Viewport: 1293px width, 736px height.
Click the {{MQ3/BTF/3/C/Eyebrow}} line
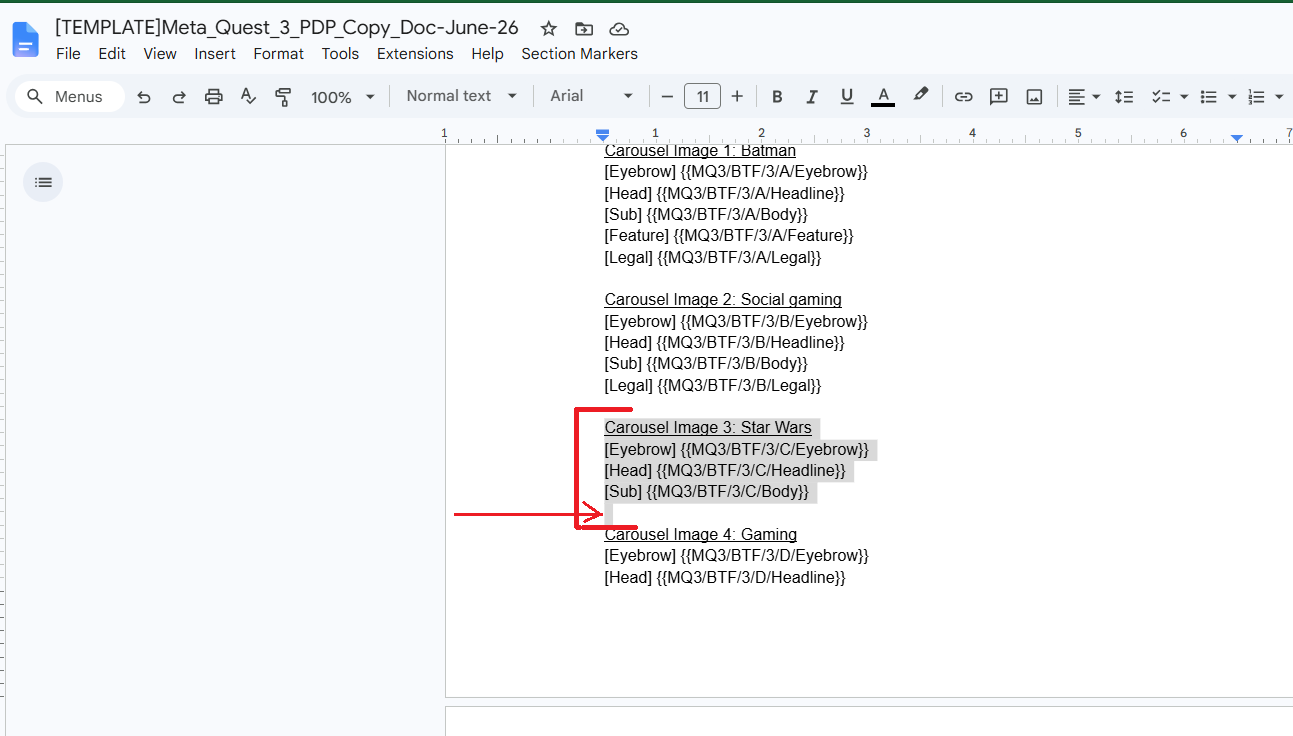(x=736, y=450)
